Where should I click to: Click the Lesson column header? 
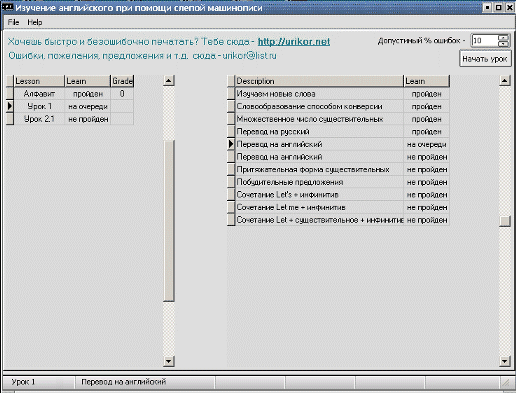click(x=39, y=81)
